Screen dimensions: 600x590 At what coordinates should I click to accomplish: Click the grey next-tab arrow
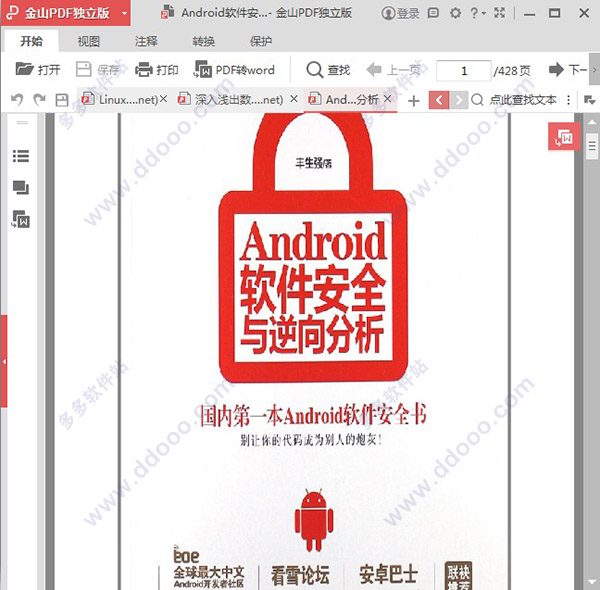point(458,100)
